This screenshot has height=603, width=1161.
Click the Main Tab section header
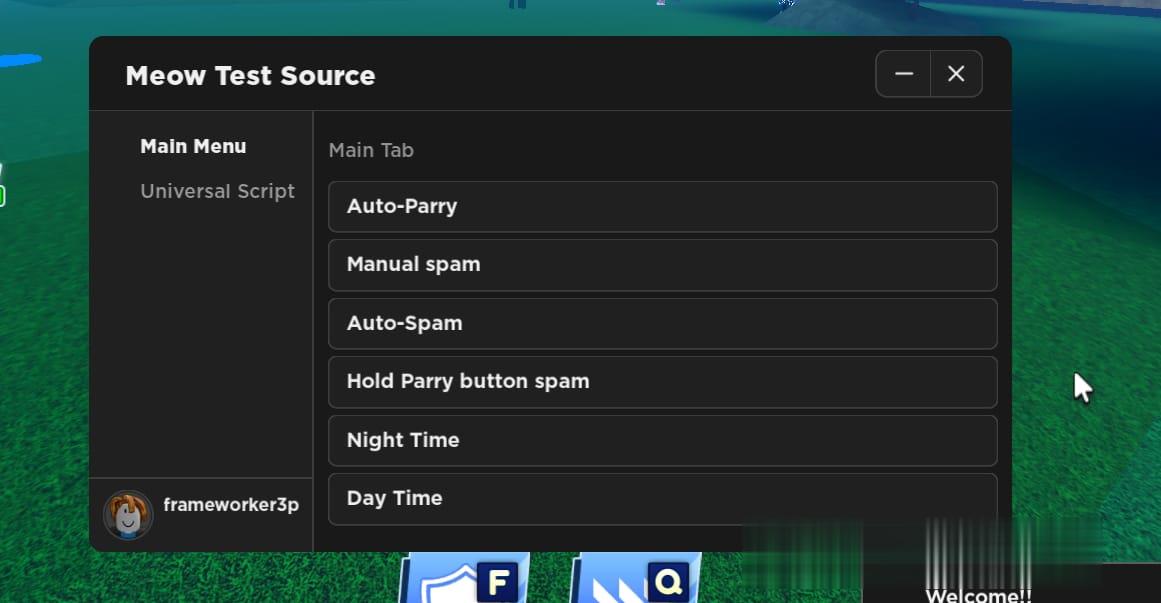[371, 150]
